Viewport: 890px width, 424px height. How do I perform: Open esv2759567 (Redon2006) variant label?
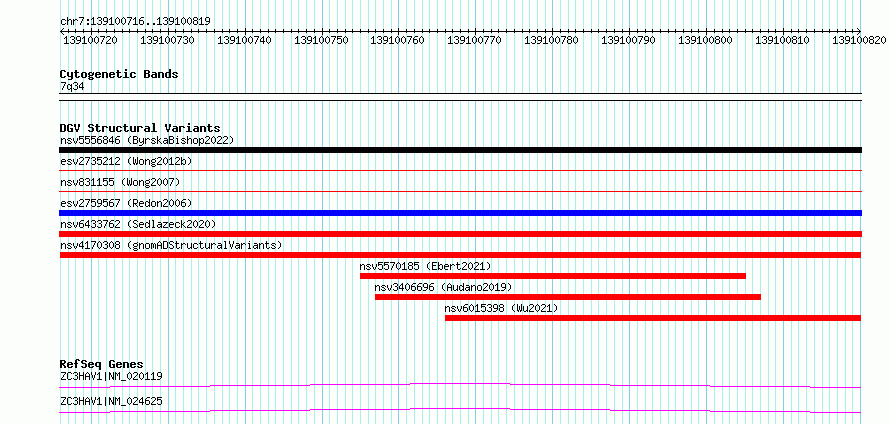[126, 203]
